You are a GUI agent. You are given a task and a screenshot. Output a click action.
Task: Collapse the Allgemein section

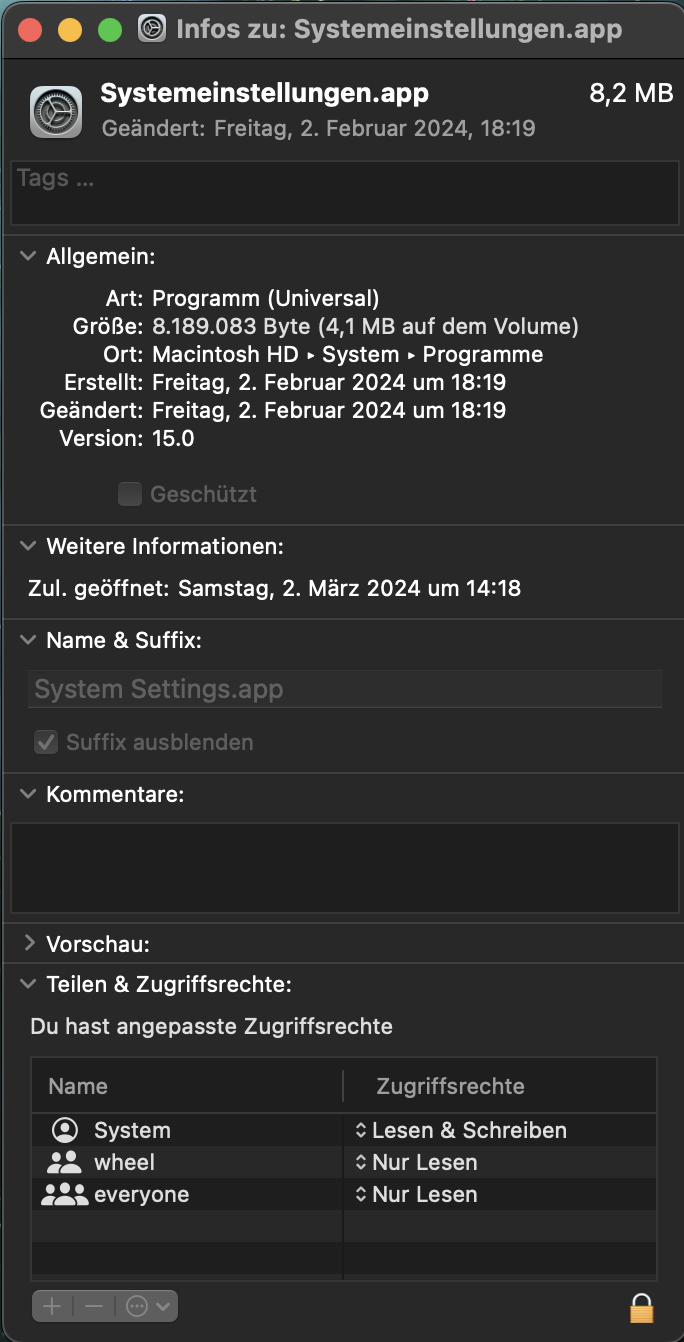click(28, 257)
